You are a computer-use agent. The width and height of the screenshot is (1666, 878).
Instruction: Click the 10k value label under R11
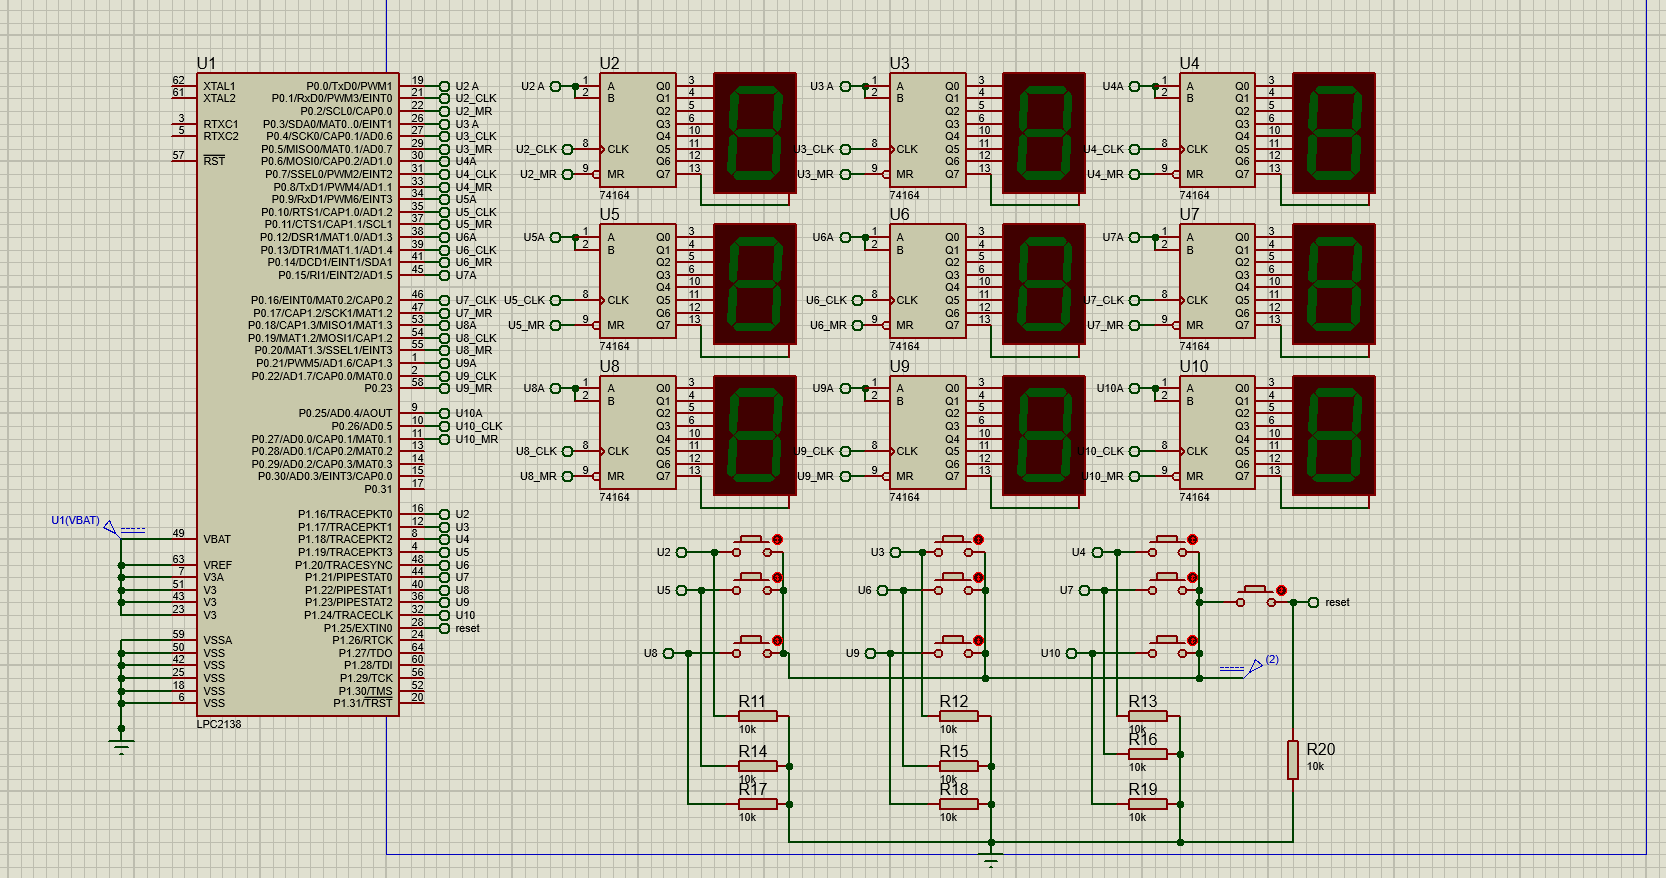click(747, 730)
